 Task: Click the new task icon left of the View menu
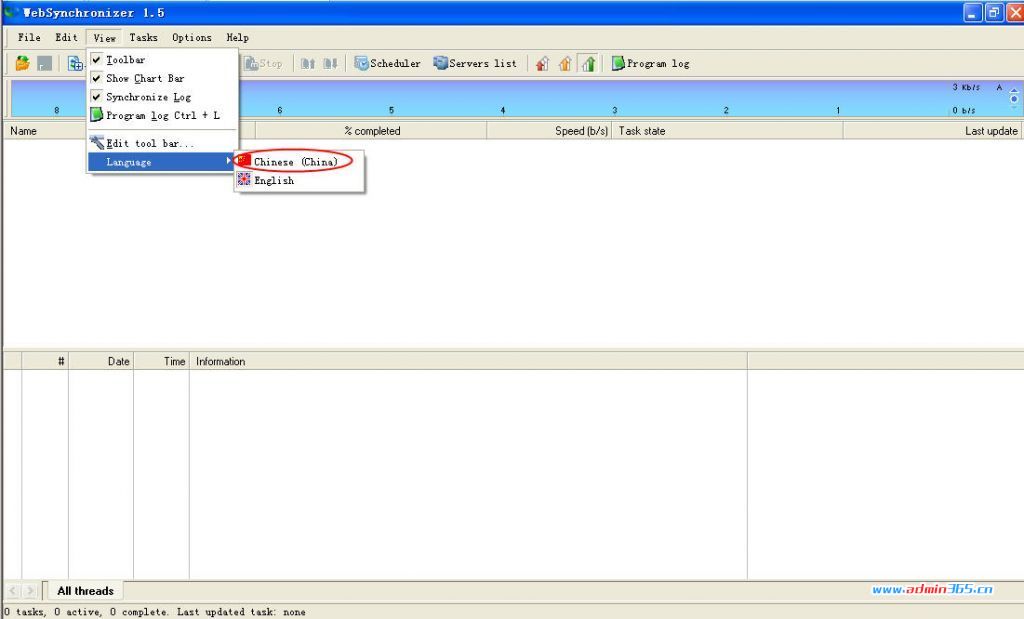[x=76, y=63]
